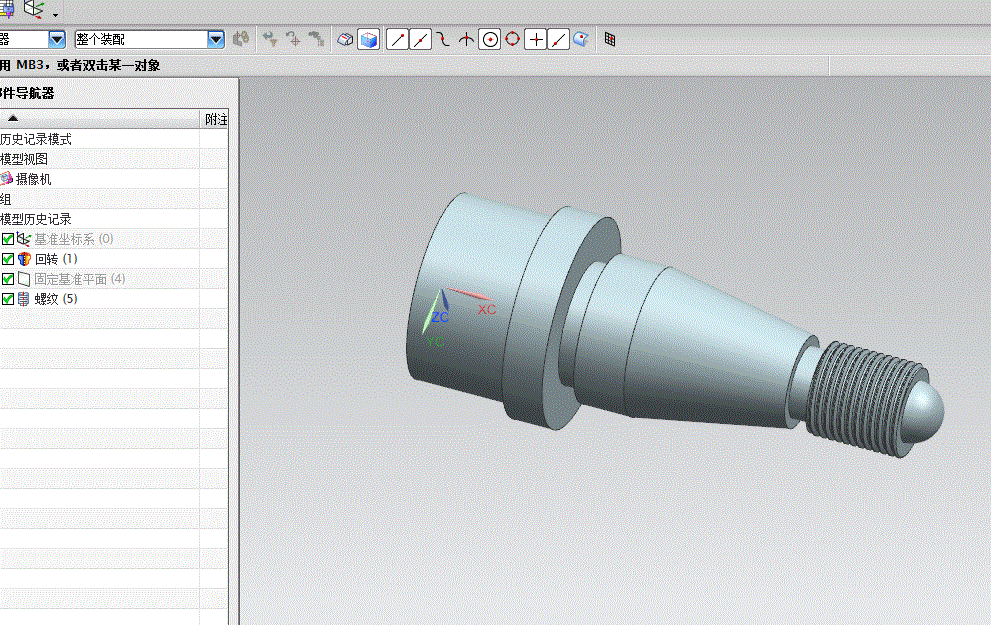Select the allow selection of hidden wireframe icon
Viewport: 991px width, 625px height.
pyautogui.click(x=345, y=39)
